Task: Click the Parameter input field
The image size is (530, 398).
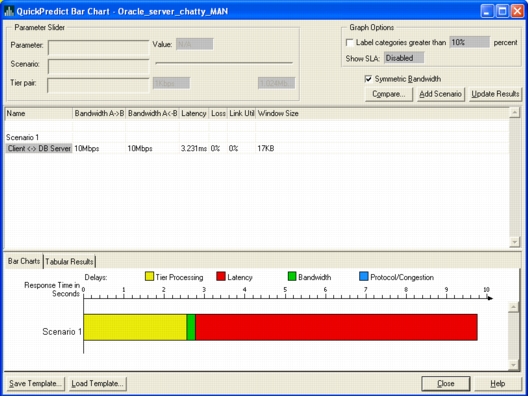Action: [x=98, y=48]
